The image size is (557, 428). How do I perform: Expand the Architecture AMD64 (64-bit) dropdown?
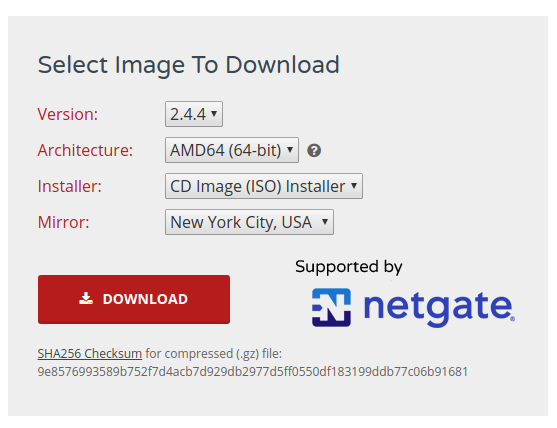pos(232,150)
